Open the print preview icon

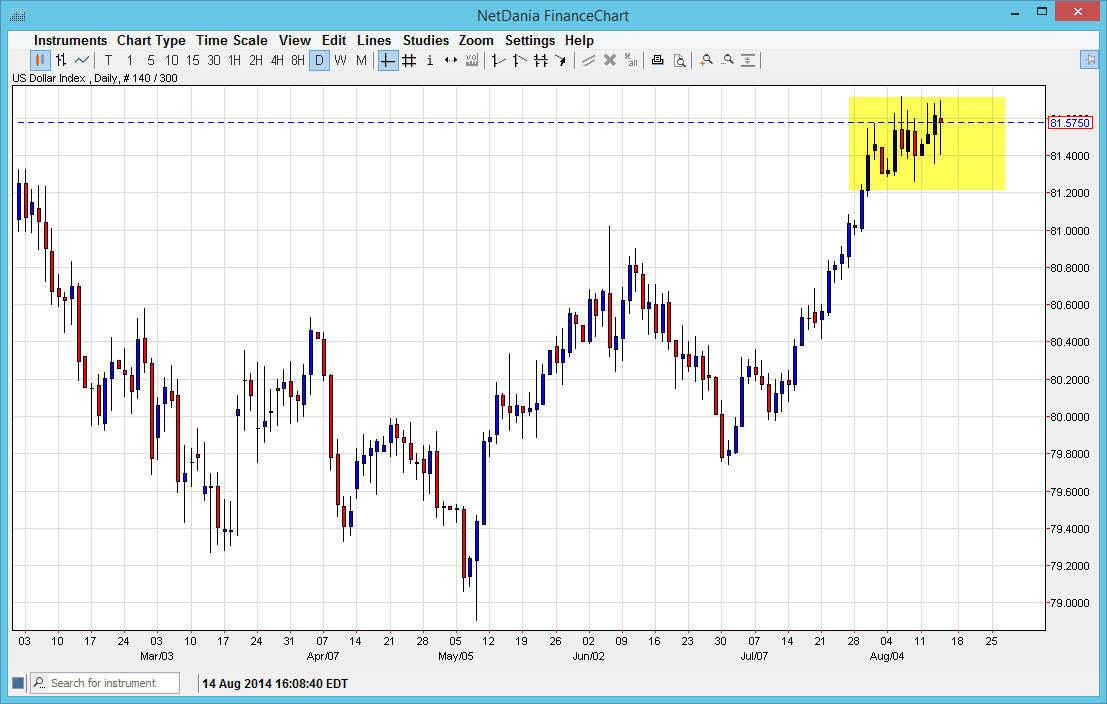[x=681, y=60]
